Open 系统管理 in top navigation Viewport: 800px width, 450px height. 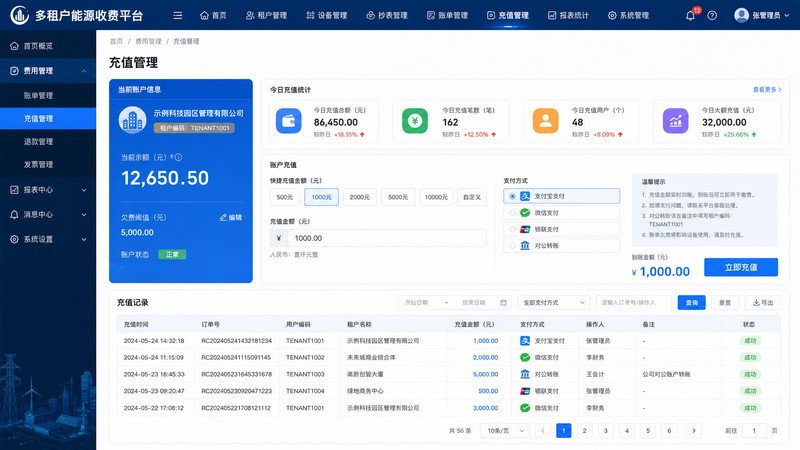628,15
